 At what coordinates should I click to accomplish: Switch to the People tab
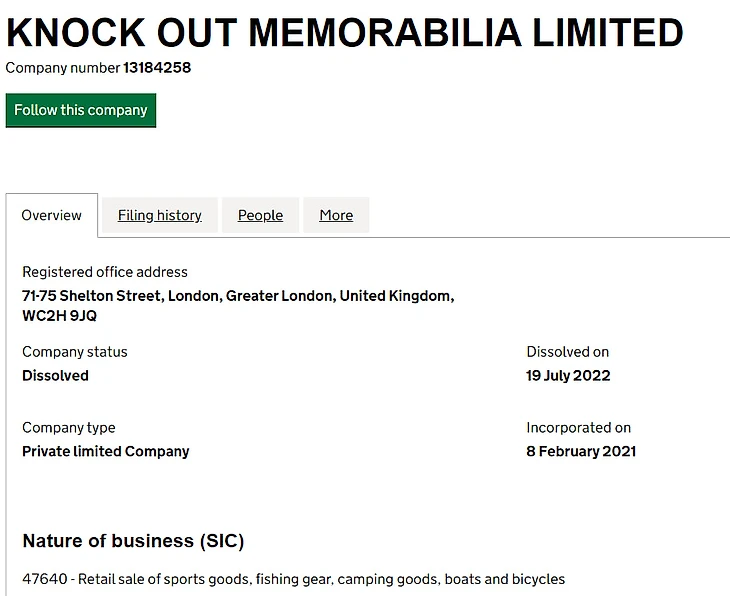[x=260, y=215]
